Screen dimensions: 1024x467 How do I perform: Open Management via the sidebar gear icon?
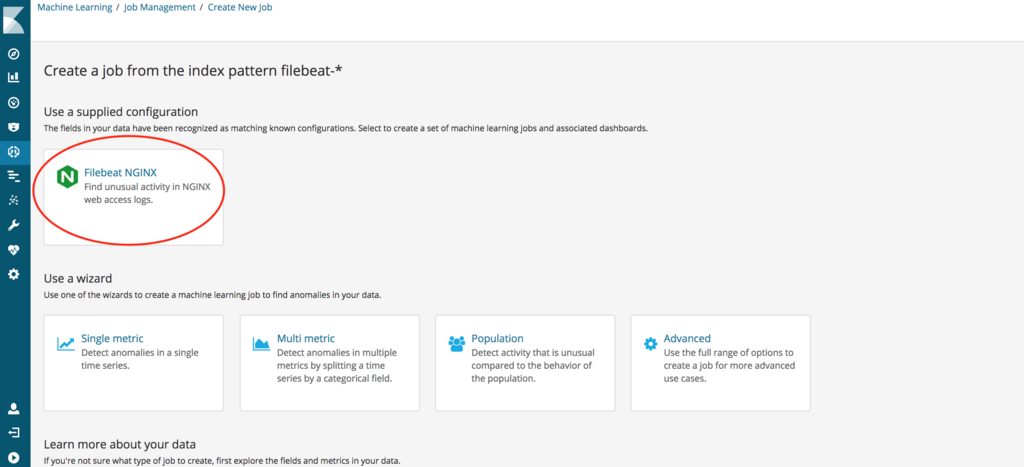[13, 274]
